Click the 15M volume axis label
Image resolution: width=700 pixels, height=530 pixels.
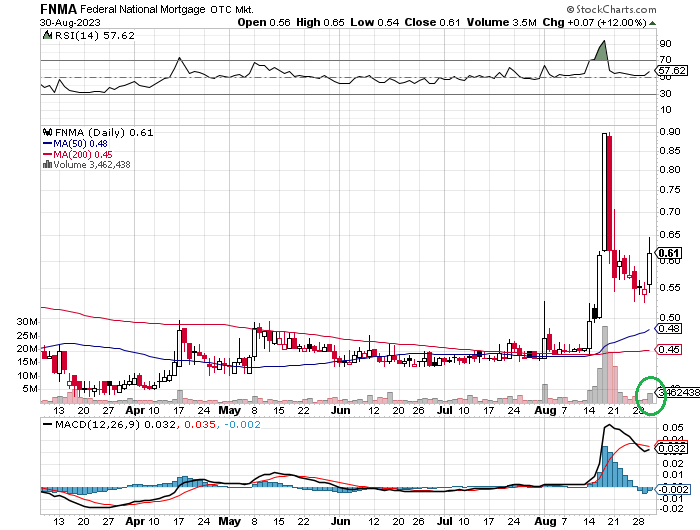pos(27,362)
